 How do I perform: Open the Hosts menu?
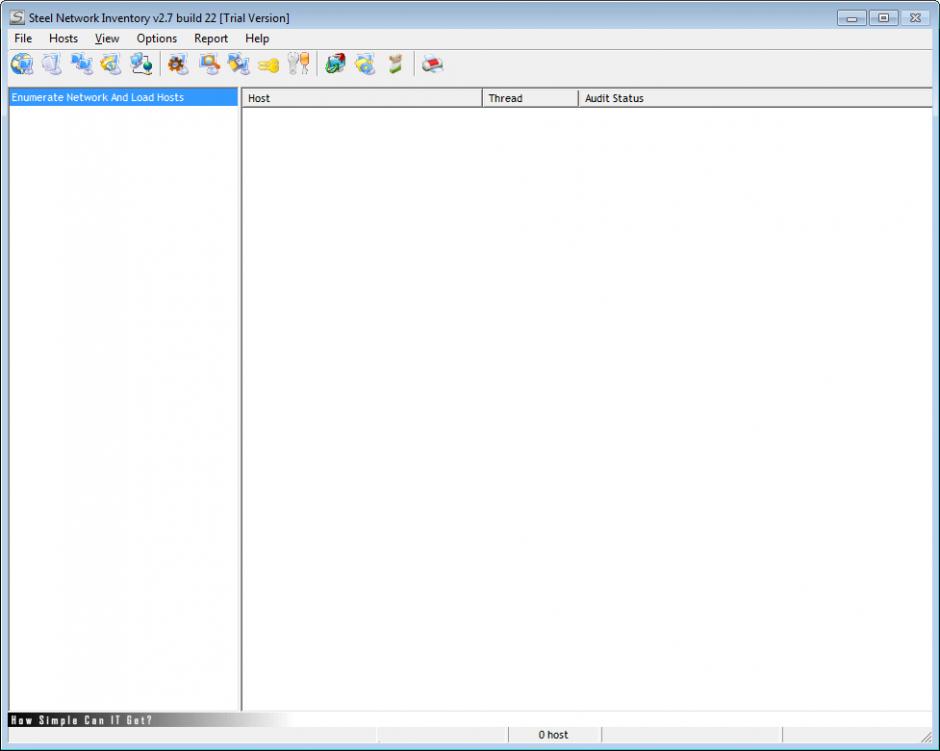coord(64,38)
